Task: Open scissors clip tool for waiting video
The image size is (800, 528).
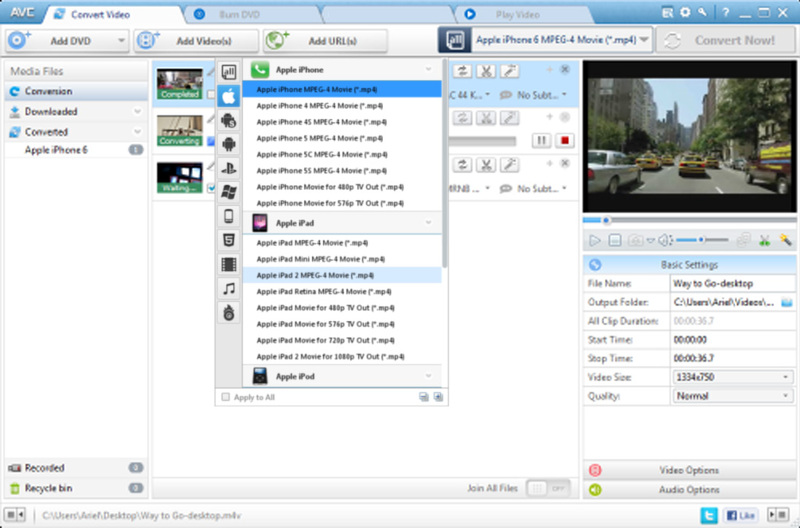Action: [486, 164]
